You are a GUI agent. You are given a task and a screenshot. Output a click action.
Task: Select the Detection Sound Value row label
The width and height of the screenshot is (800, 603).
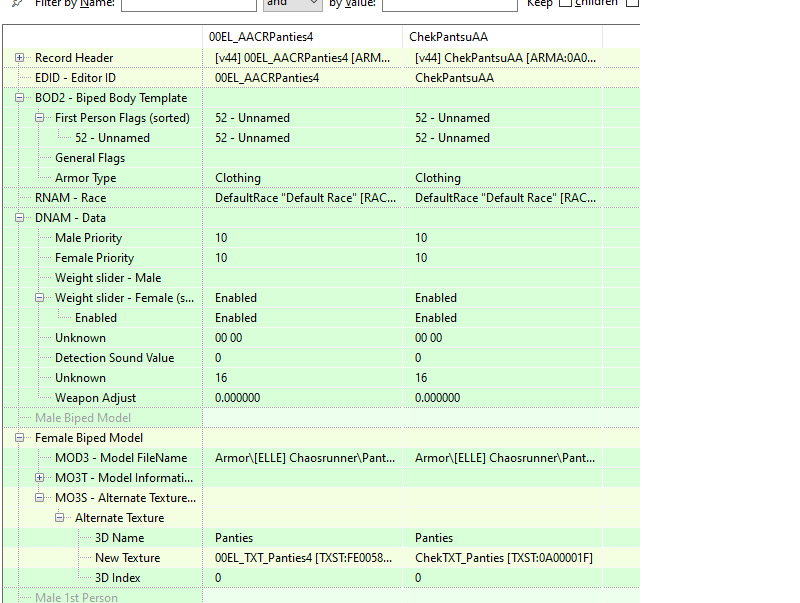(x=114, y=358)
